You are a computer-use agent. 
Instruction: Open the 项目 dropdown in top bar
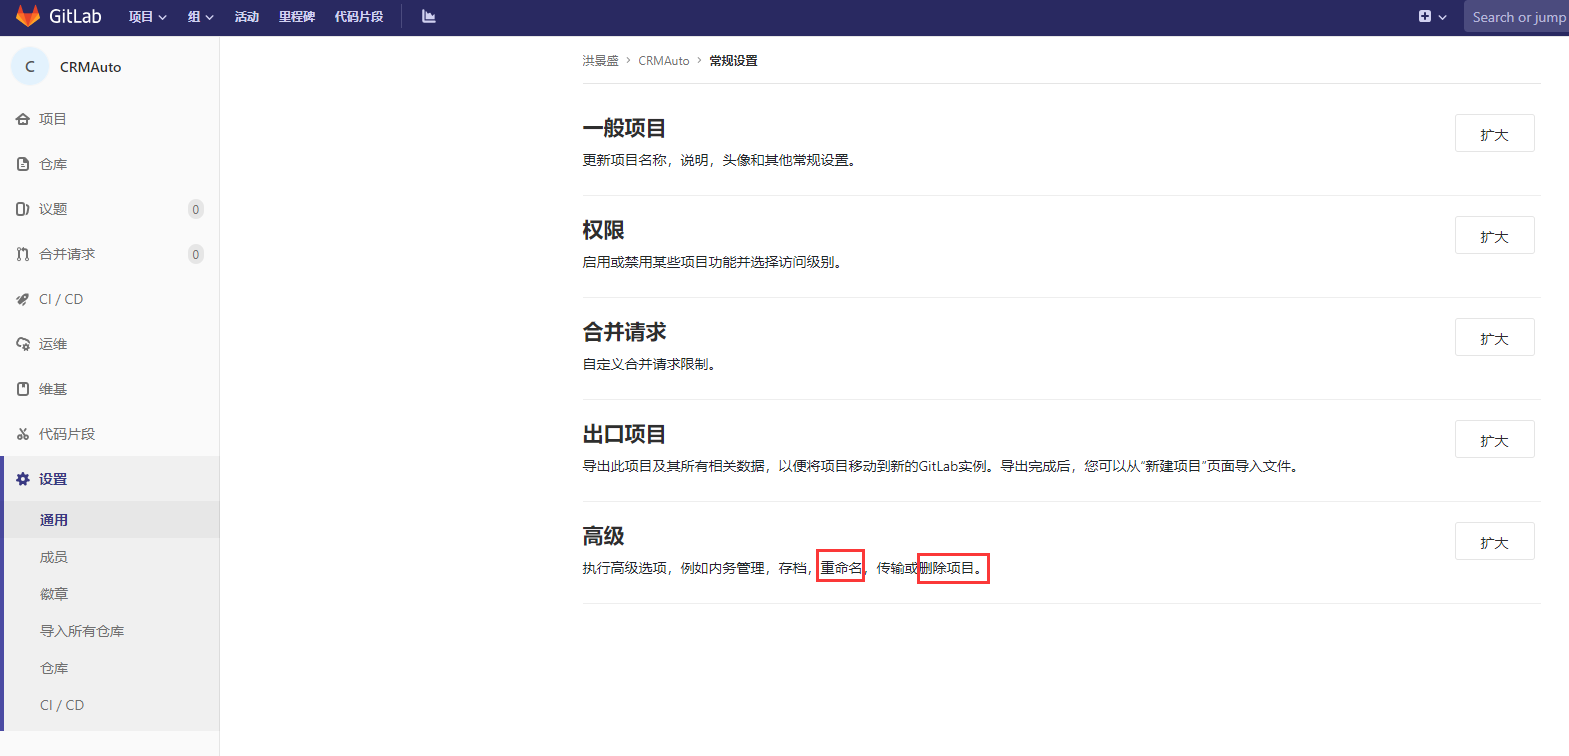click(x=147, y=17)
